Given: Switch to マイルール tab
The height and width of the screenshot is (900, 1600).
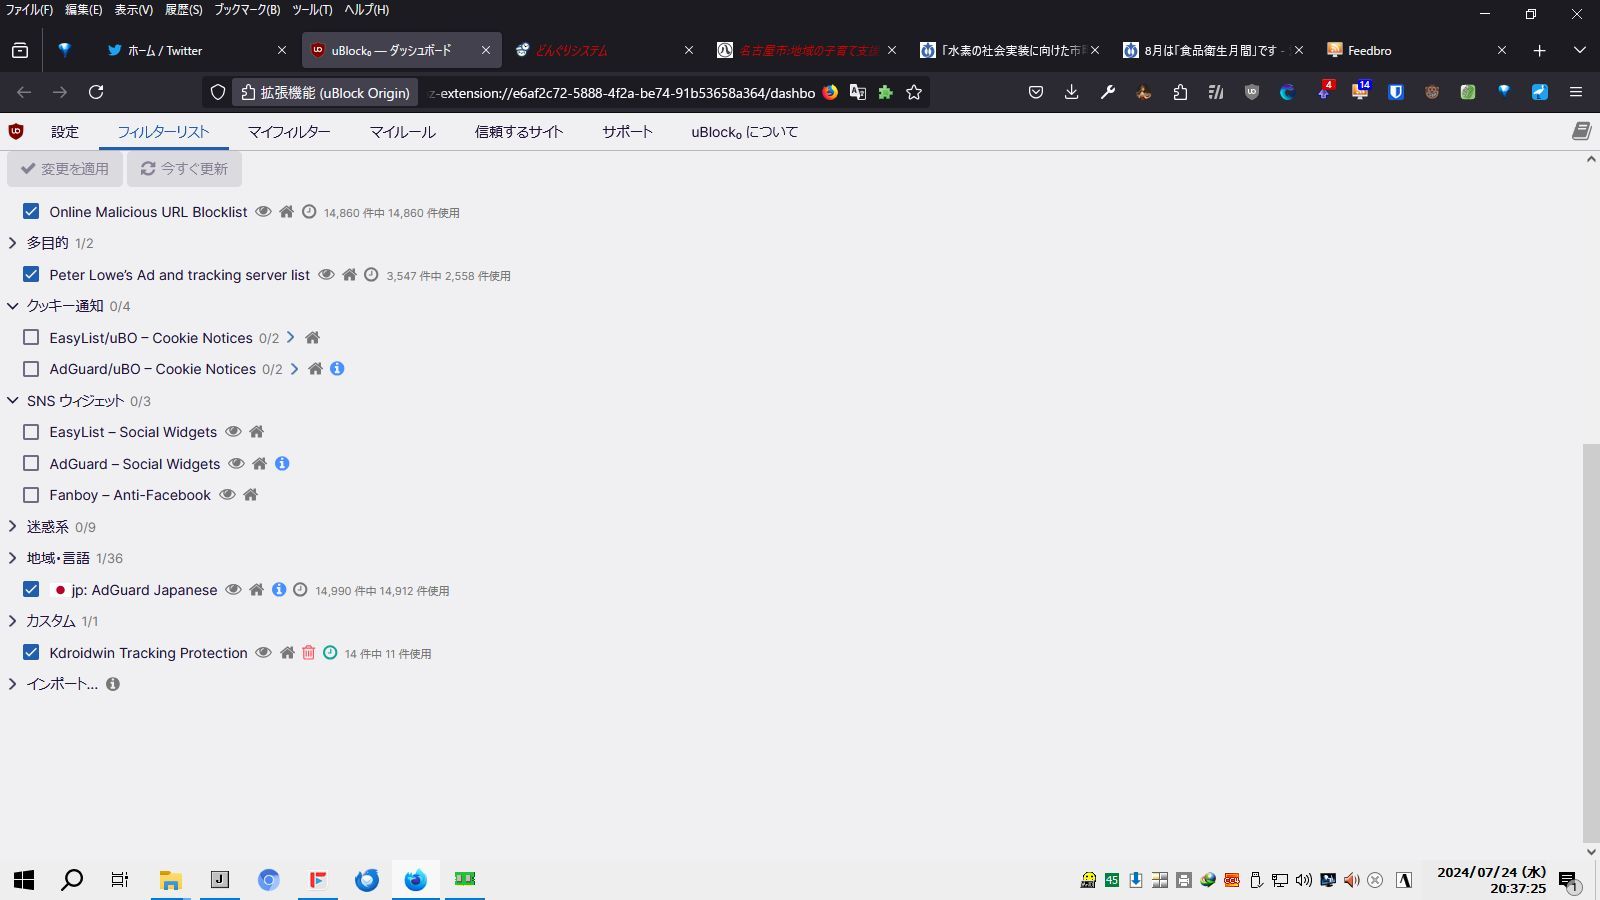Looking at the screenshot, I should point(403,132).
